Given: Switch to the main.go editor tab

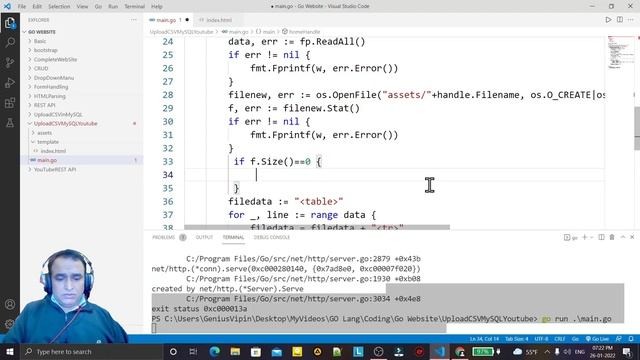Looking at the screenshot, I should click(169, 20).
